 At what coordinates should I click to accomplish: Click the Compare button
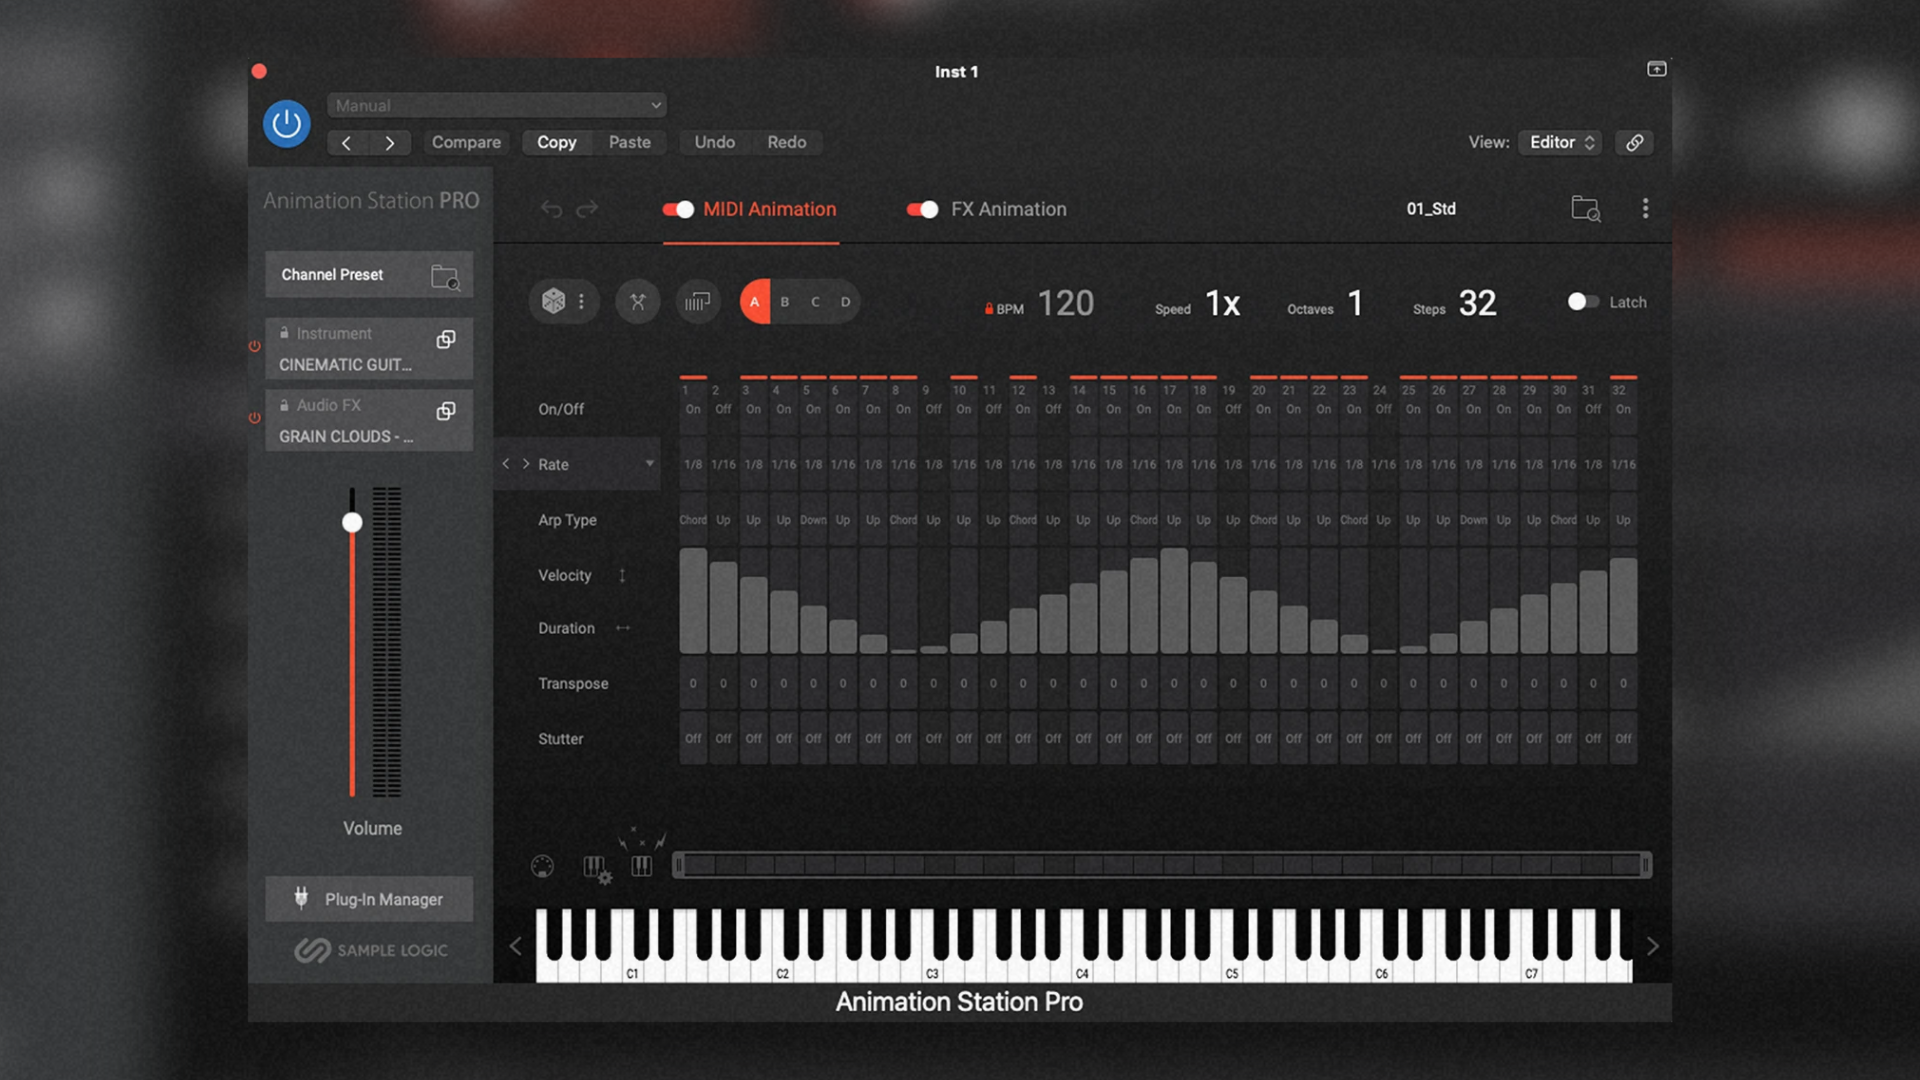click(x=466, y=142)
